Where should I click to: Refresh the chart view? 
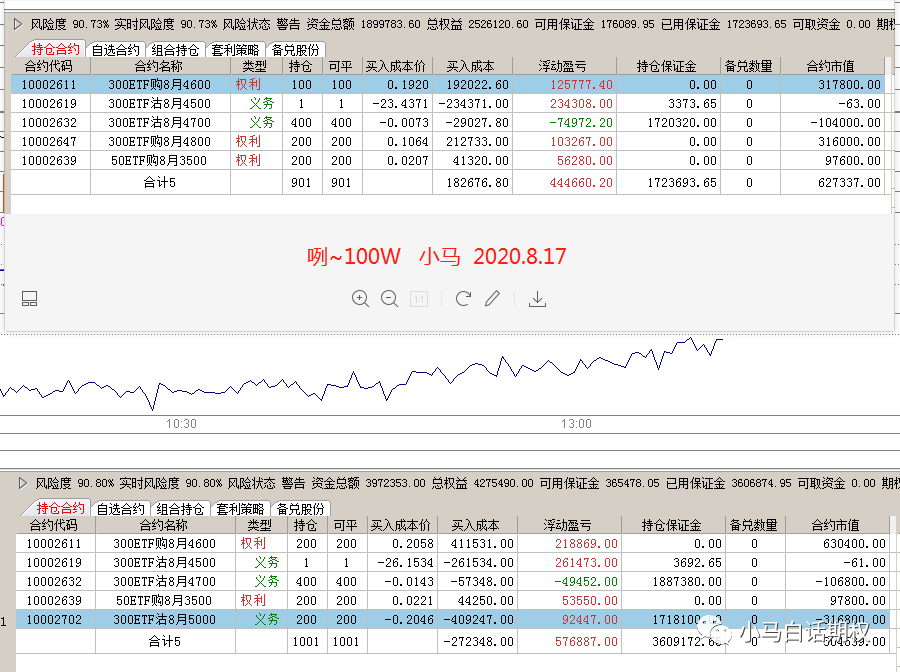click(461, 298)
